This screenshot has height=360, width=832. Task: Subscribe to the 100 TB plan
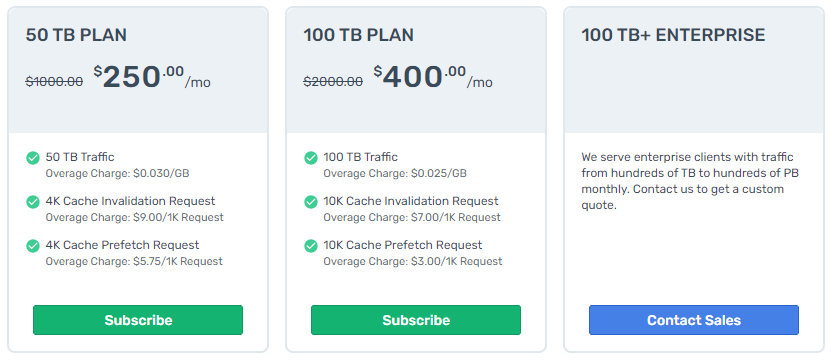[416, 320]
